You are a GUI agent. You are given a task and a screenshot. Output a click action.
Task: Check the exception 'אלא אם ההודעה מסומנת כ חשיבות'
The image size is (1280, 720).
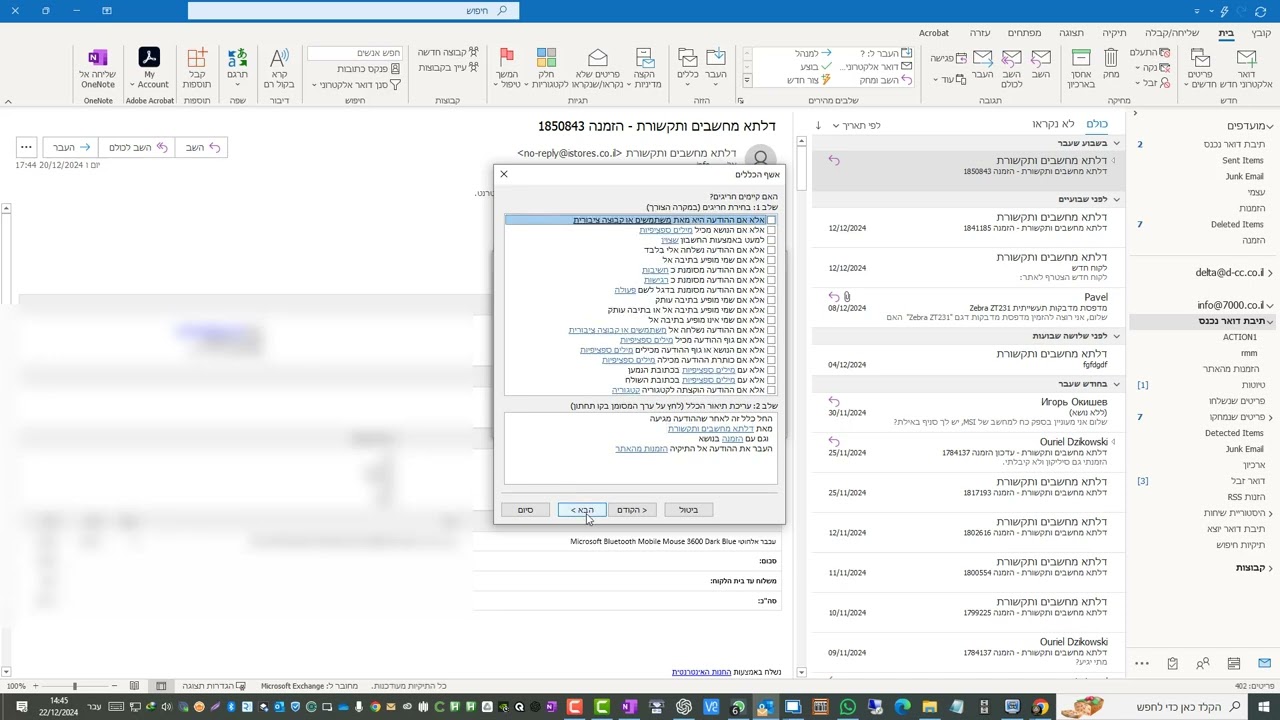tap(771, 270)
